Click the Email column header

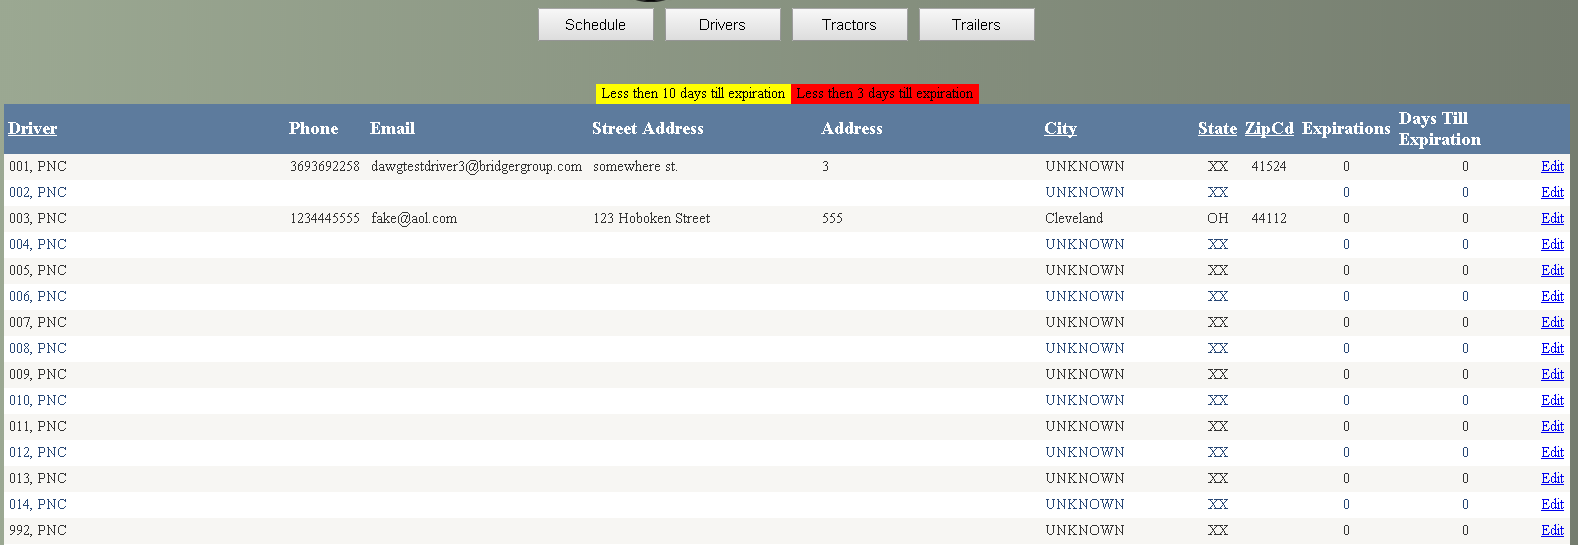click(x=392, y=128)
